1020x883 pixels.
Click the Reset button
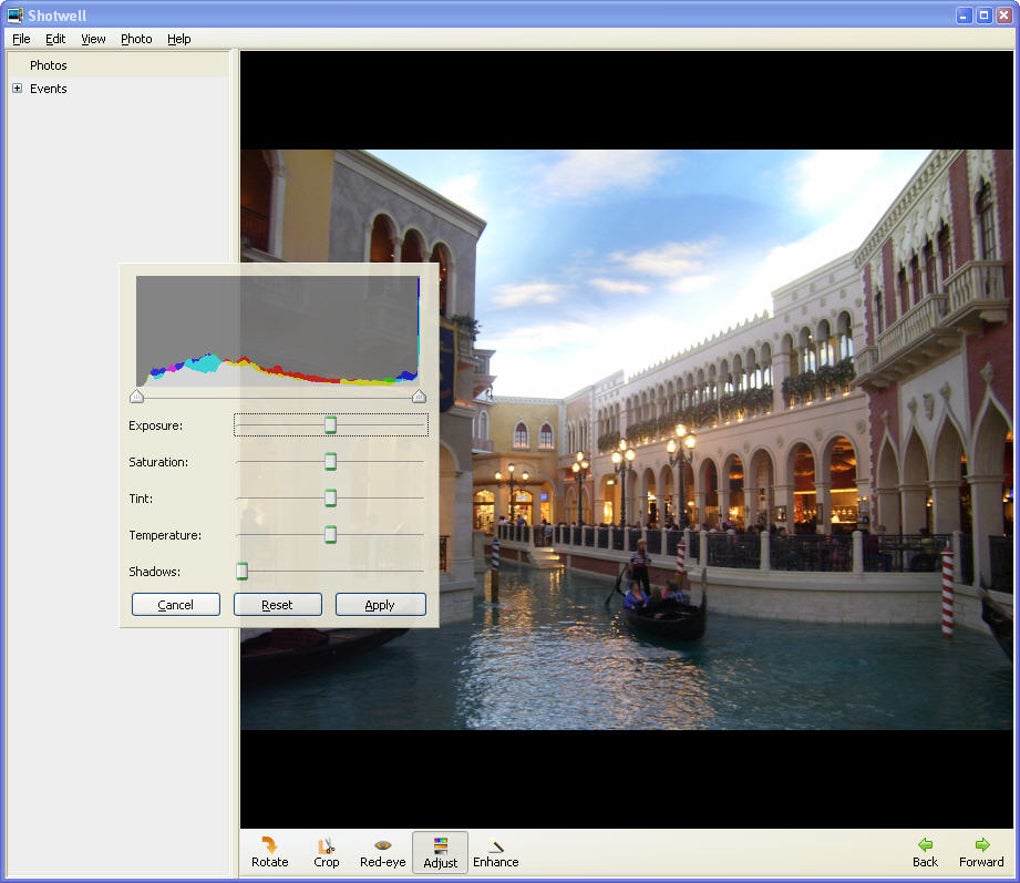278,605
